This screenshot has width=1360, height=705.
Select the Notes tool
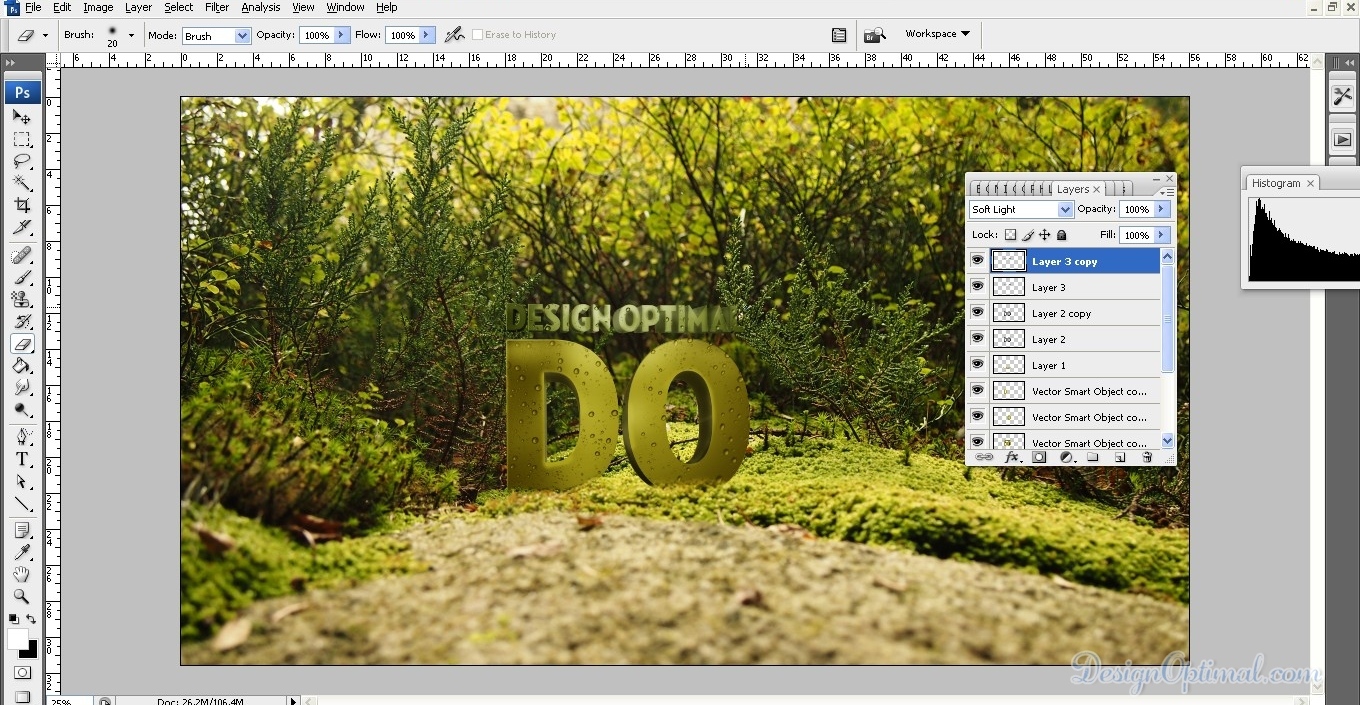[x=22, y=530]
